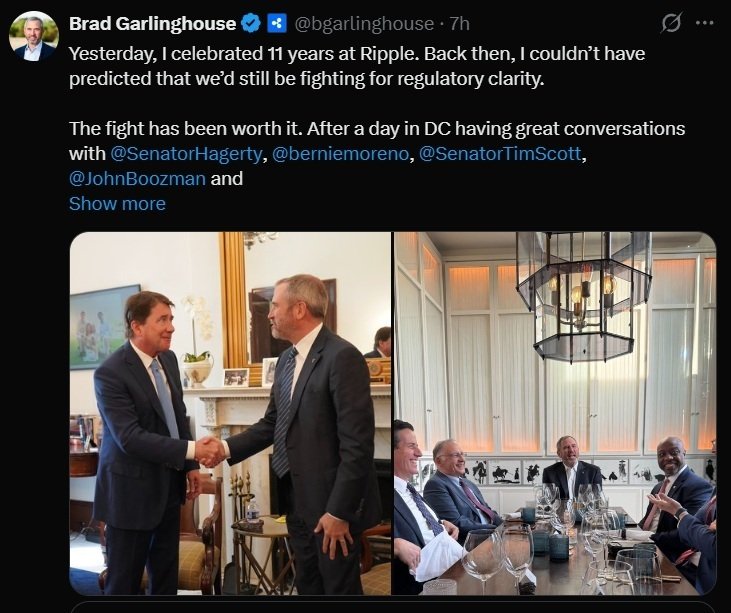The image size is (731, 613).
Task: Open the handshake photo on the left
Action: 230,413
